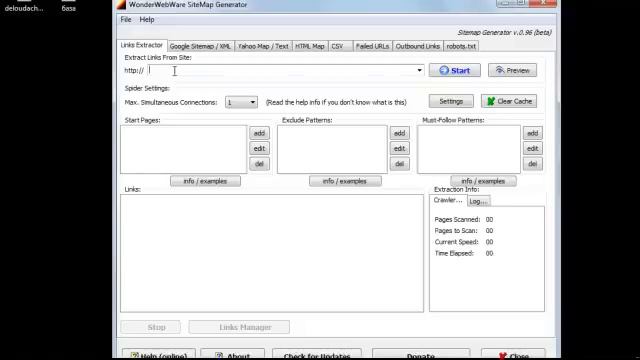Click the Time Elapsed label
The width and height of the screenshot is (640, 360).
pyautogui.click(x=454, y=253)
